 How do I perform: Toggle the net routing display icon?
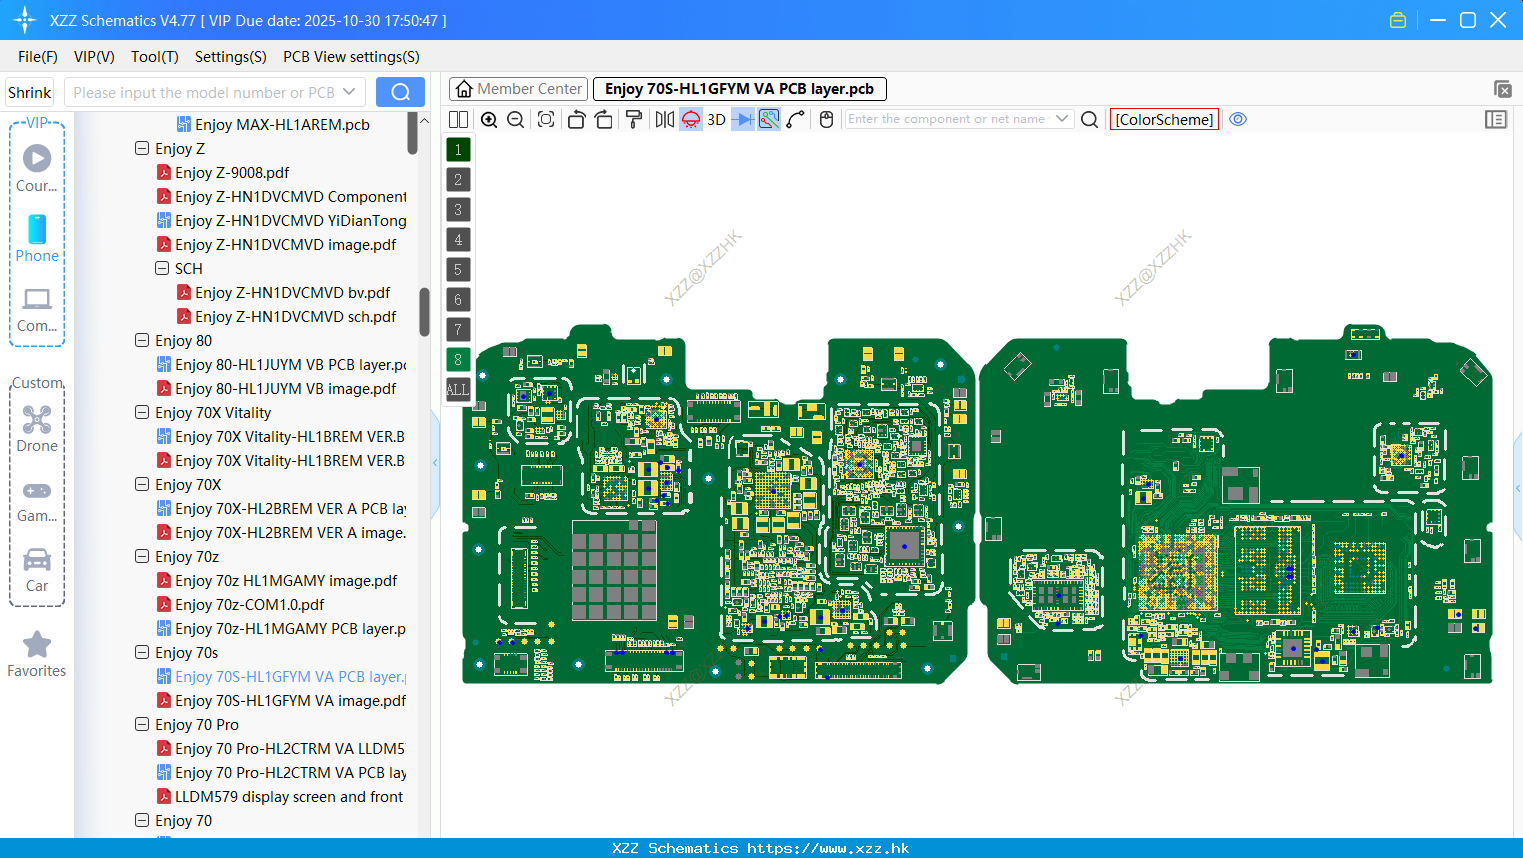pyautogui.click(x=769, y=119)
